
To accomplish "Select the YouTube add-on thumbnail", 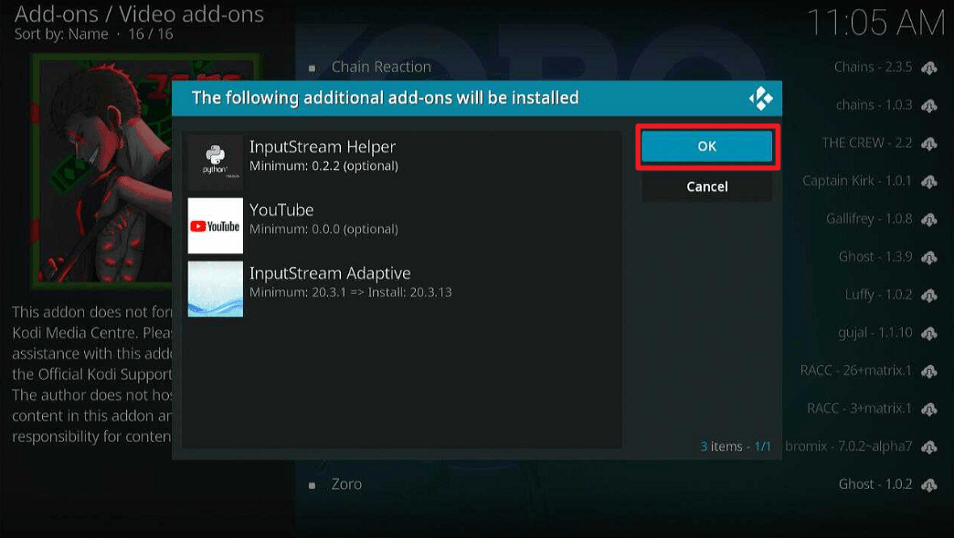I will coord(215,225).
